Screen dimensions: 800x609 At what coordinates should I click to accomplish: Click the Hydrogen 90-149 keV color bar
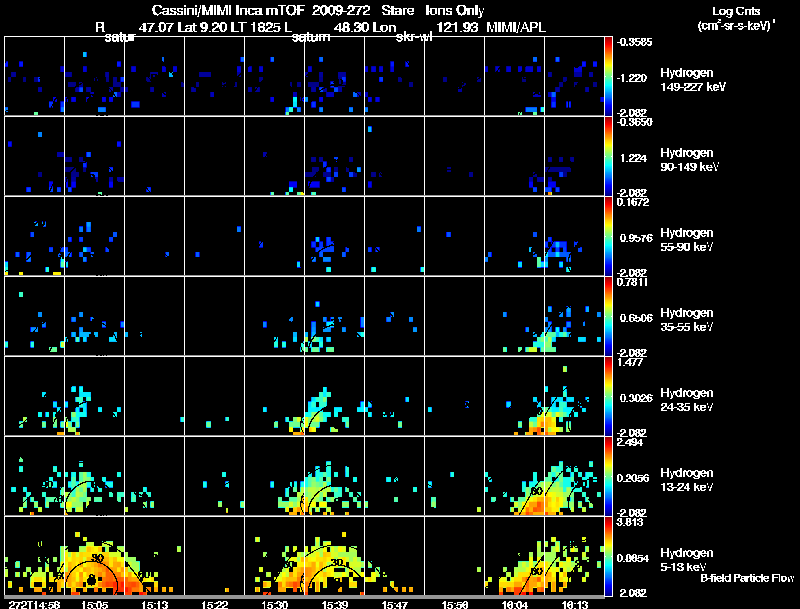coord(608,156)
